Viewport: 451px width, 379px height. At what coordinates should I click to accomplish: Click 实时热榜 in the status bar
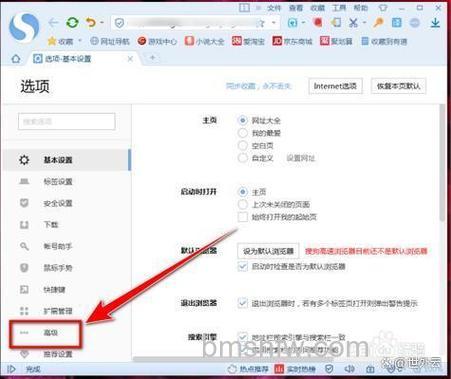point(295,369)
